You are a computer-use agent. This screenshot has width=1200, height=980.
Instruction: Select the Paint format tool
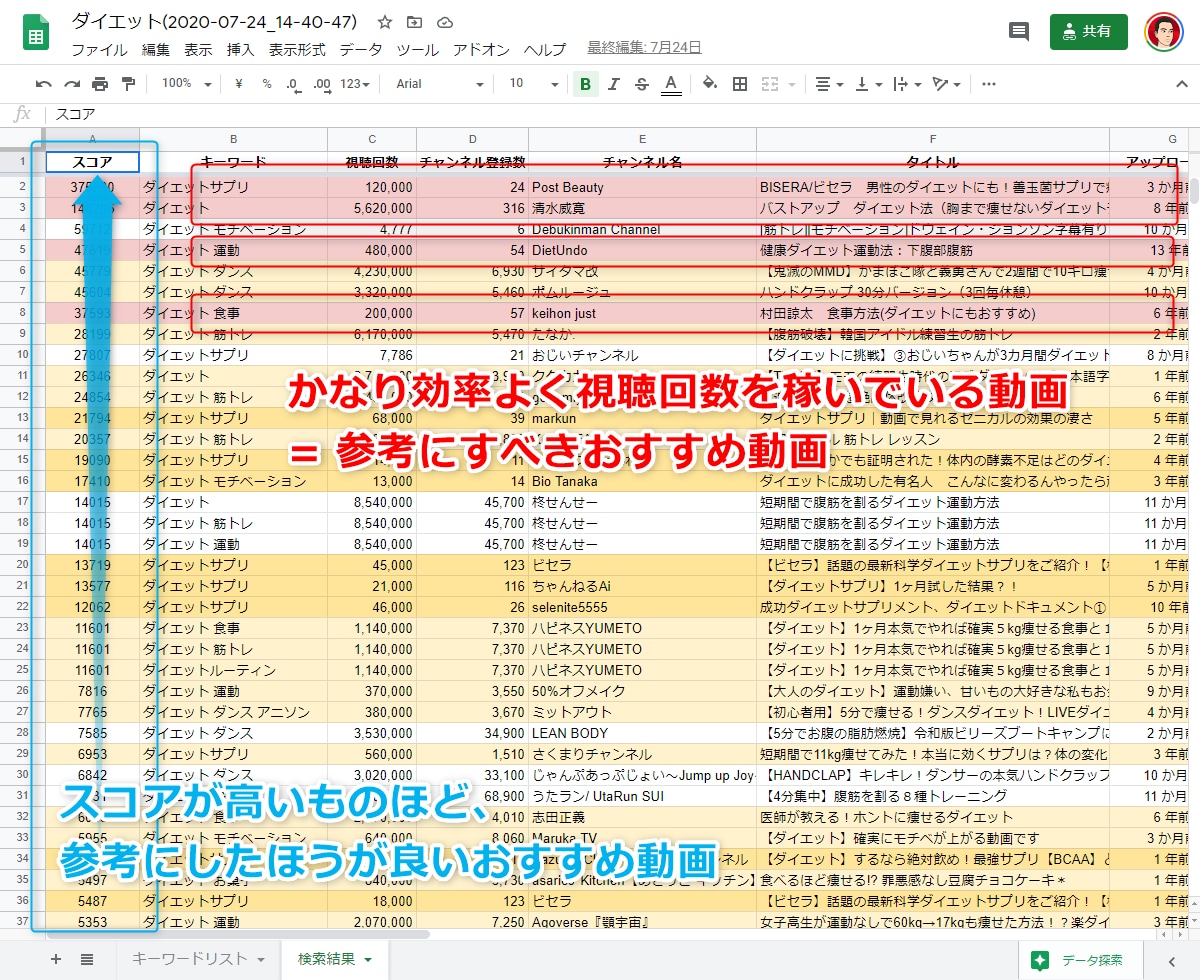pyautogui.click(x=128, y=84)
